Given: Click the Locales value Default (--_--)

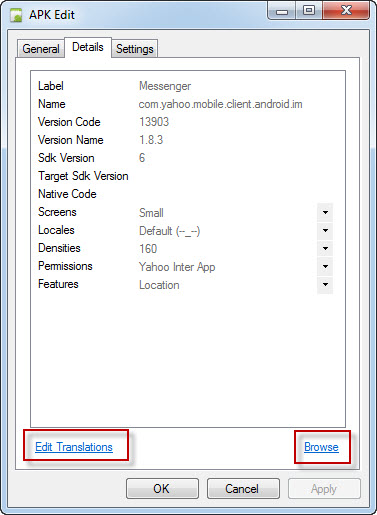Looking at the screenshot, I should (x=169, y=231).
